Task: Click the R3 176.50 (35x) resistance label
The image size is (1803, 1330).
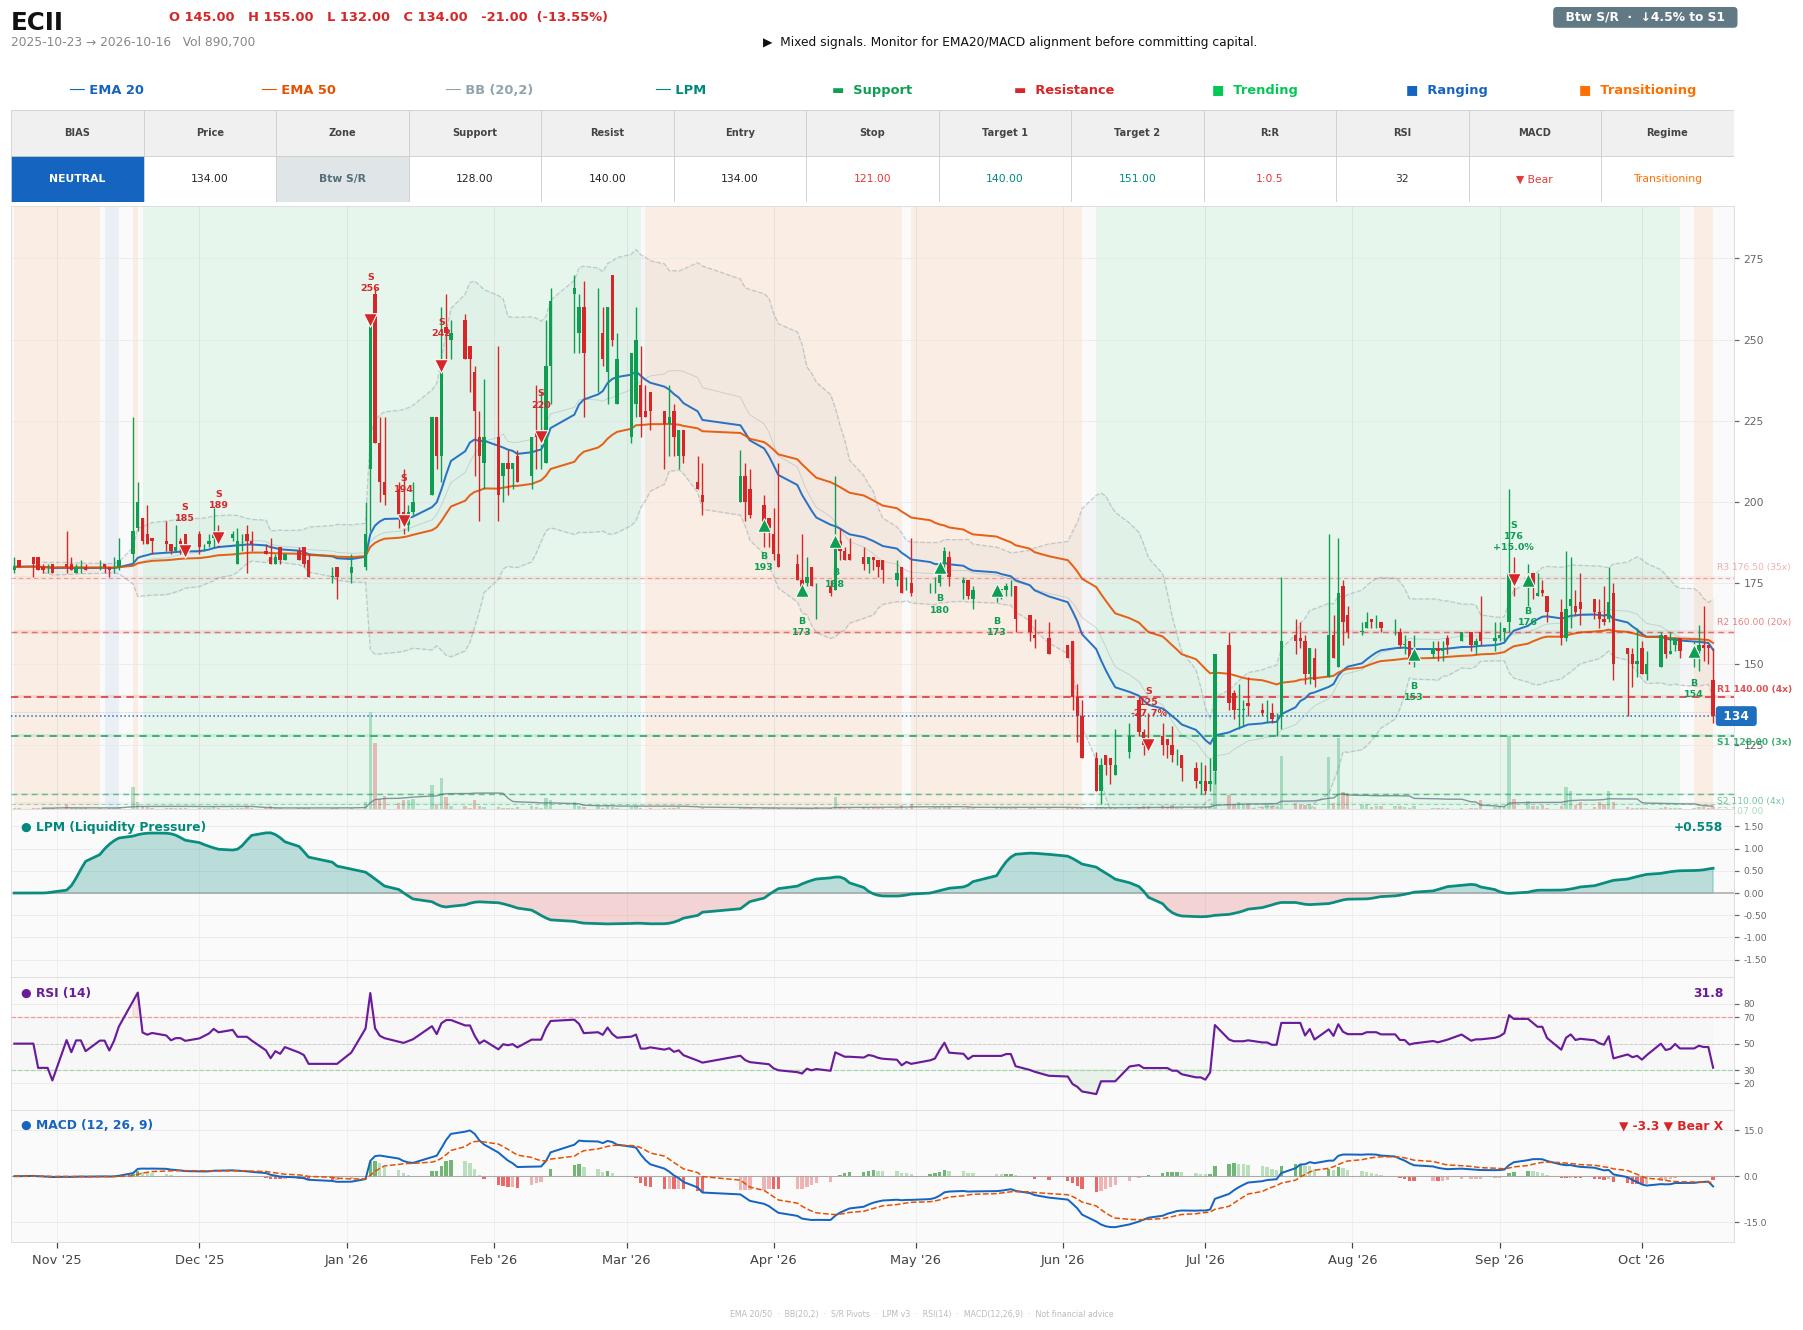Action: 1754,567
